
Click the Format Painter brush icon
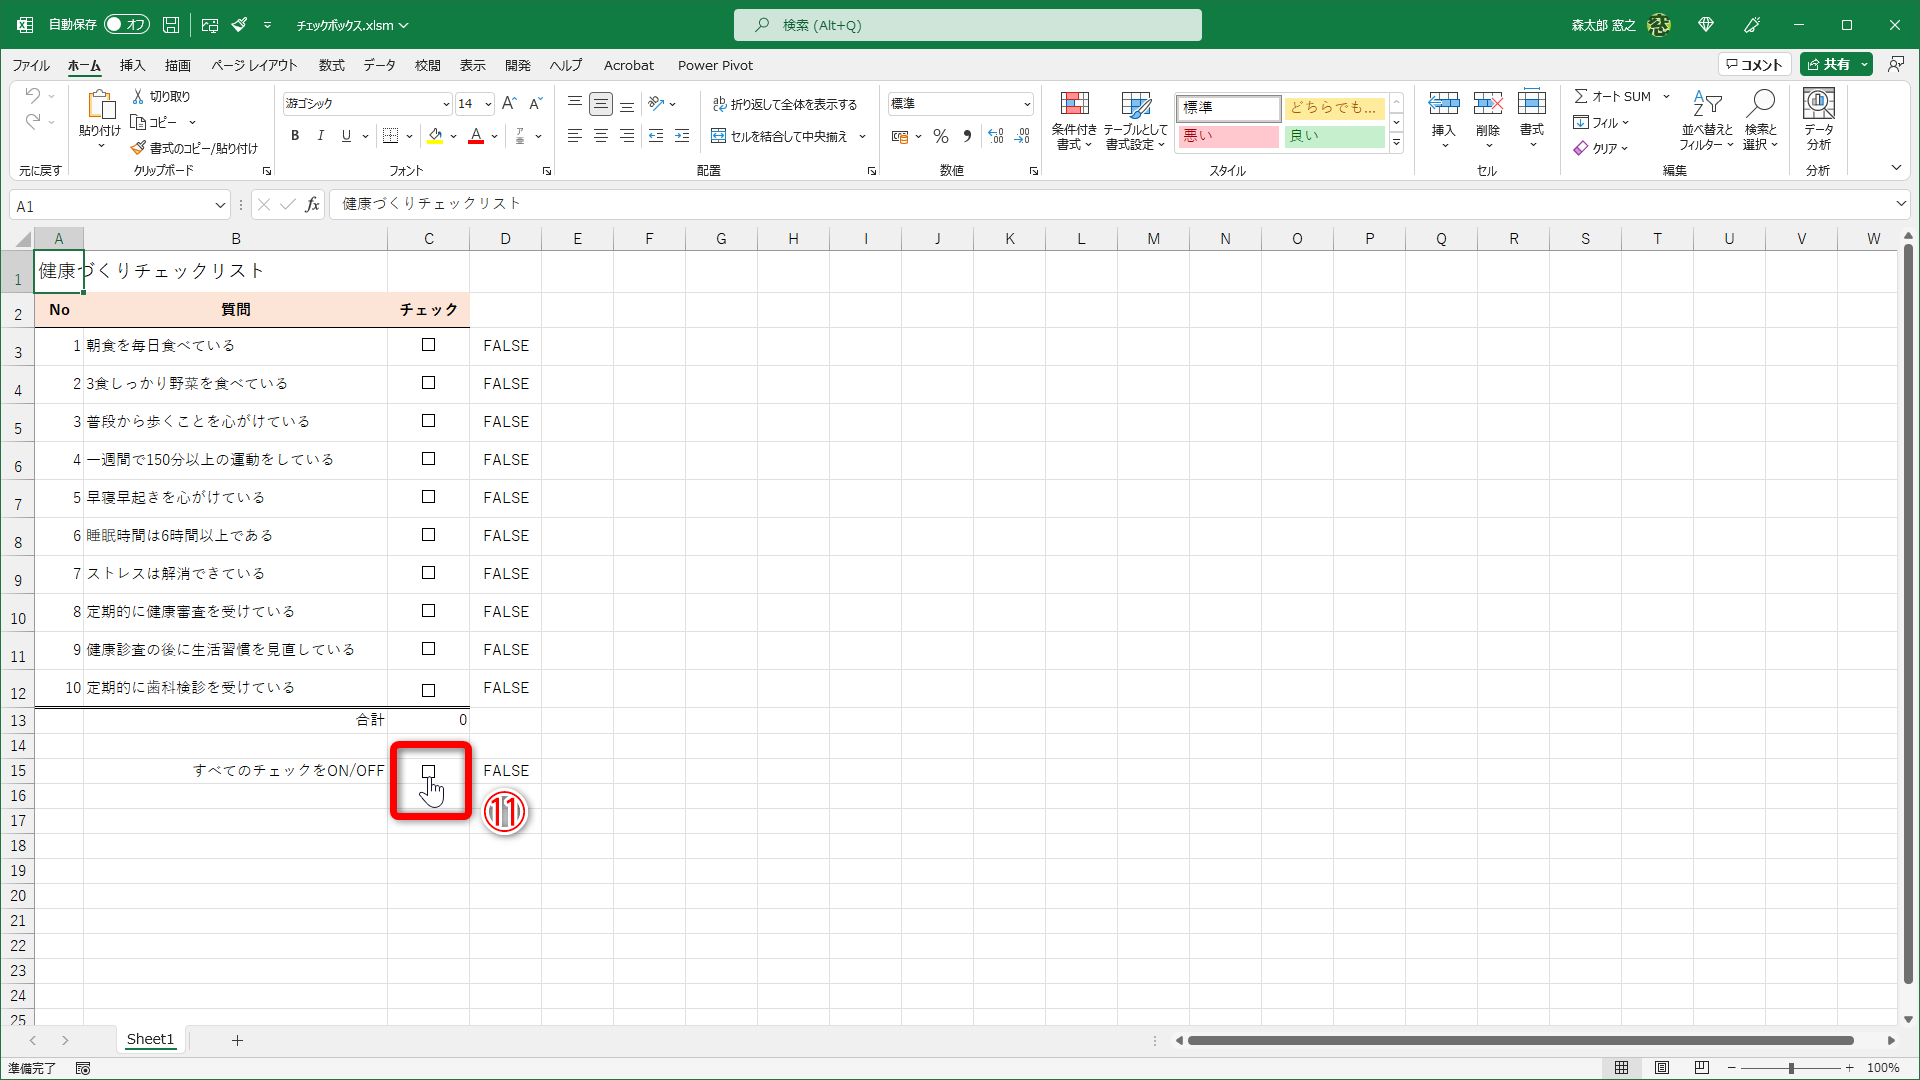tap(139, 148)
